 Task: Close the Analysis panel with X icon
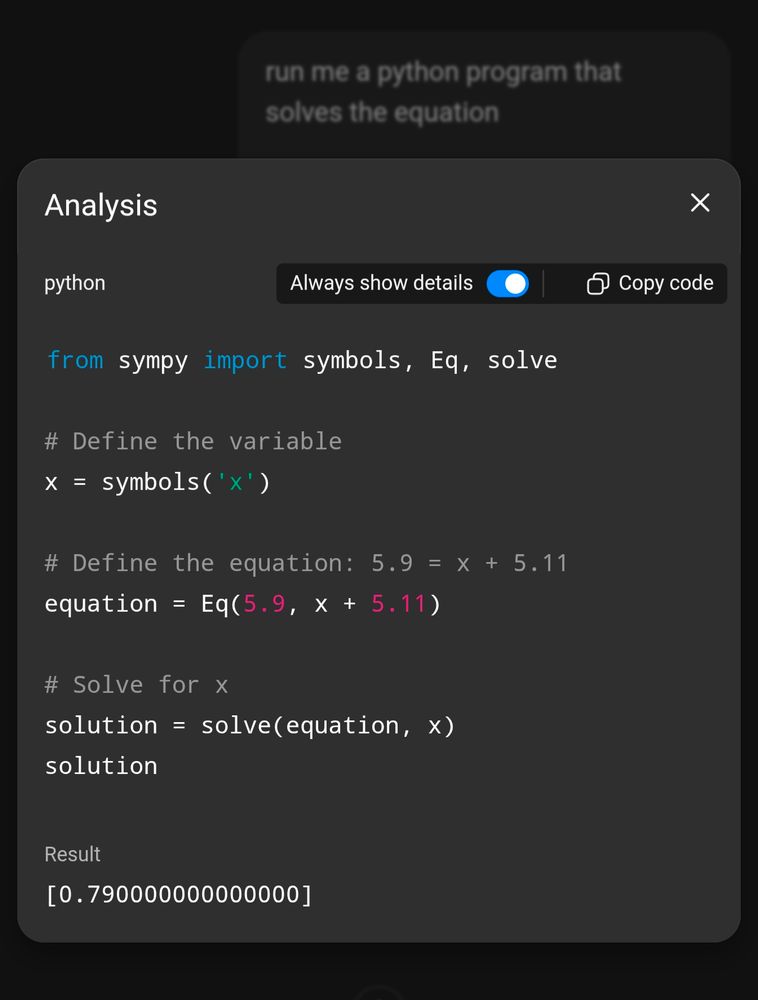tap(700, 203)
